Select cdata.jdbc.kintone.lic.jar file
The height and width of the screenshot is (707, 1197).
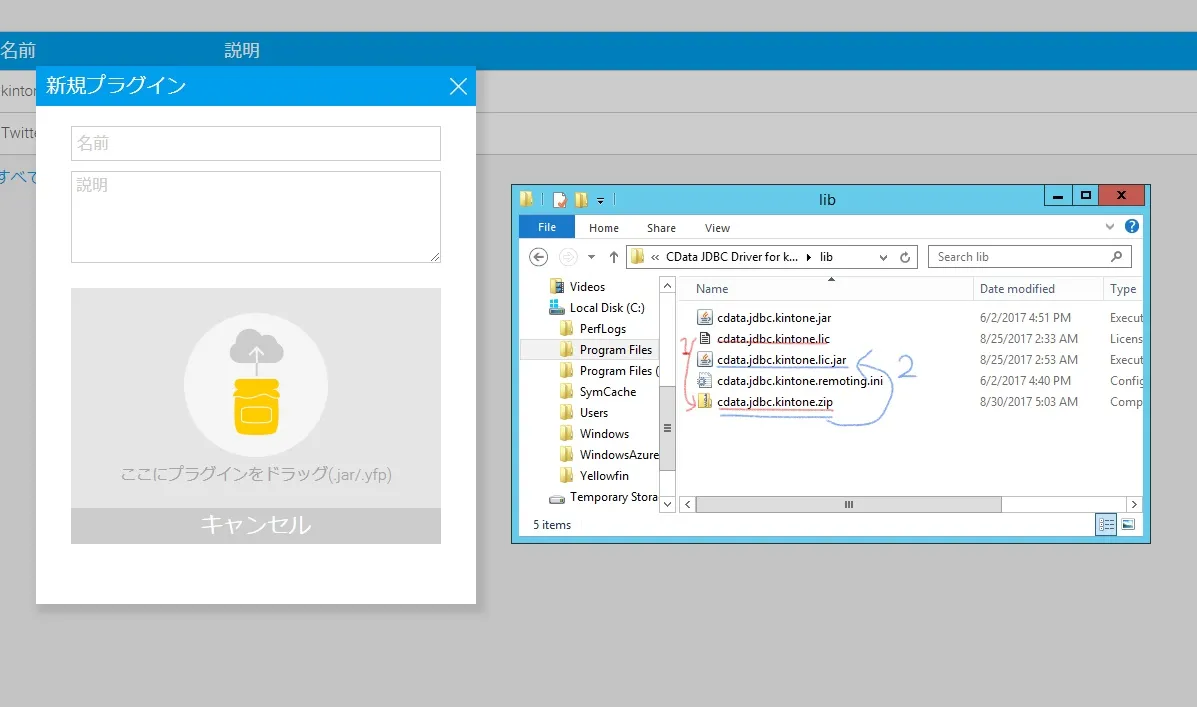click(x=781, y=360)
